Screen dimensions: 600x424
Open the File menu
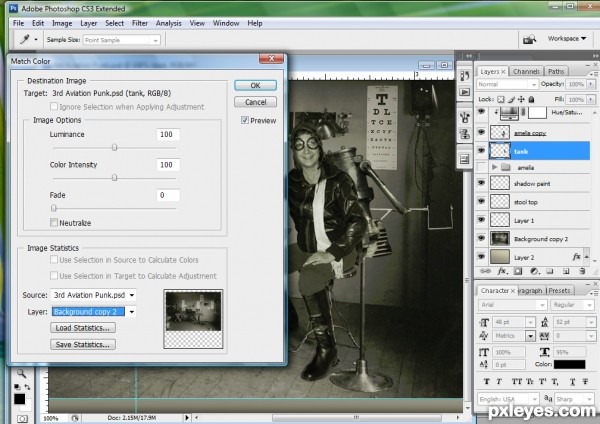tap(18, 23)
